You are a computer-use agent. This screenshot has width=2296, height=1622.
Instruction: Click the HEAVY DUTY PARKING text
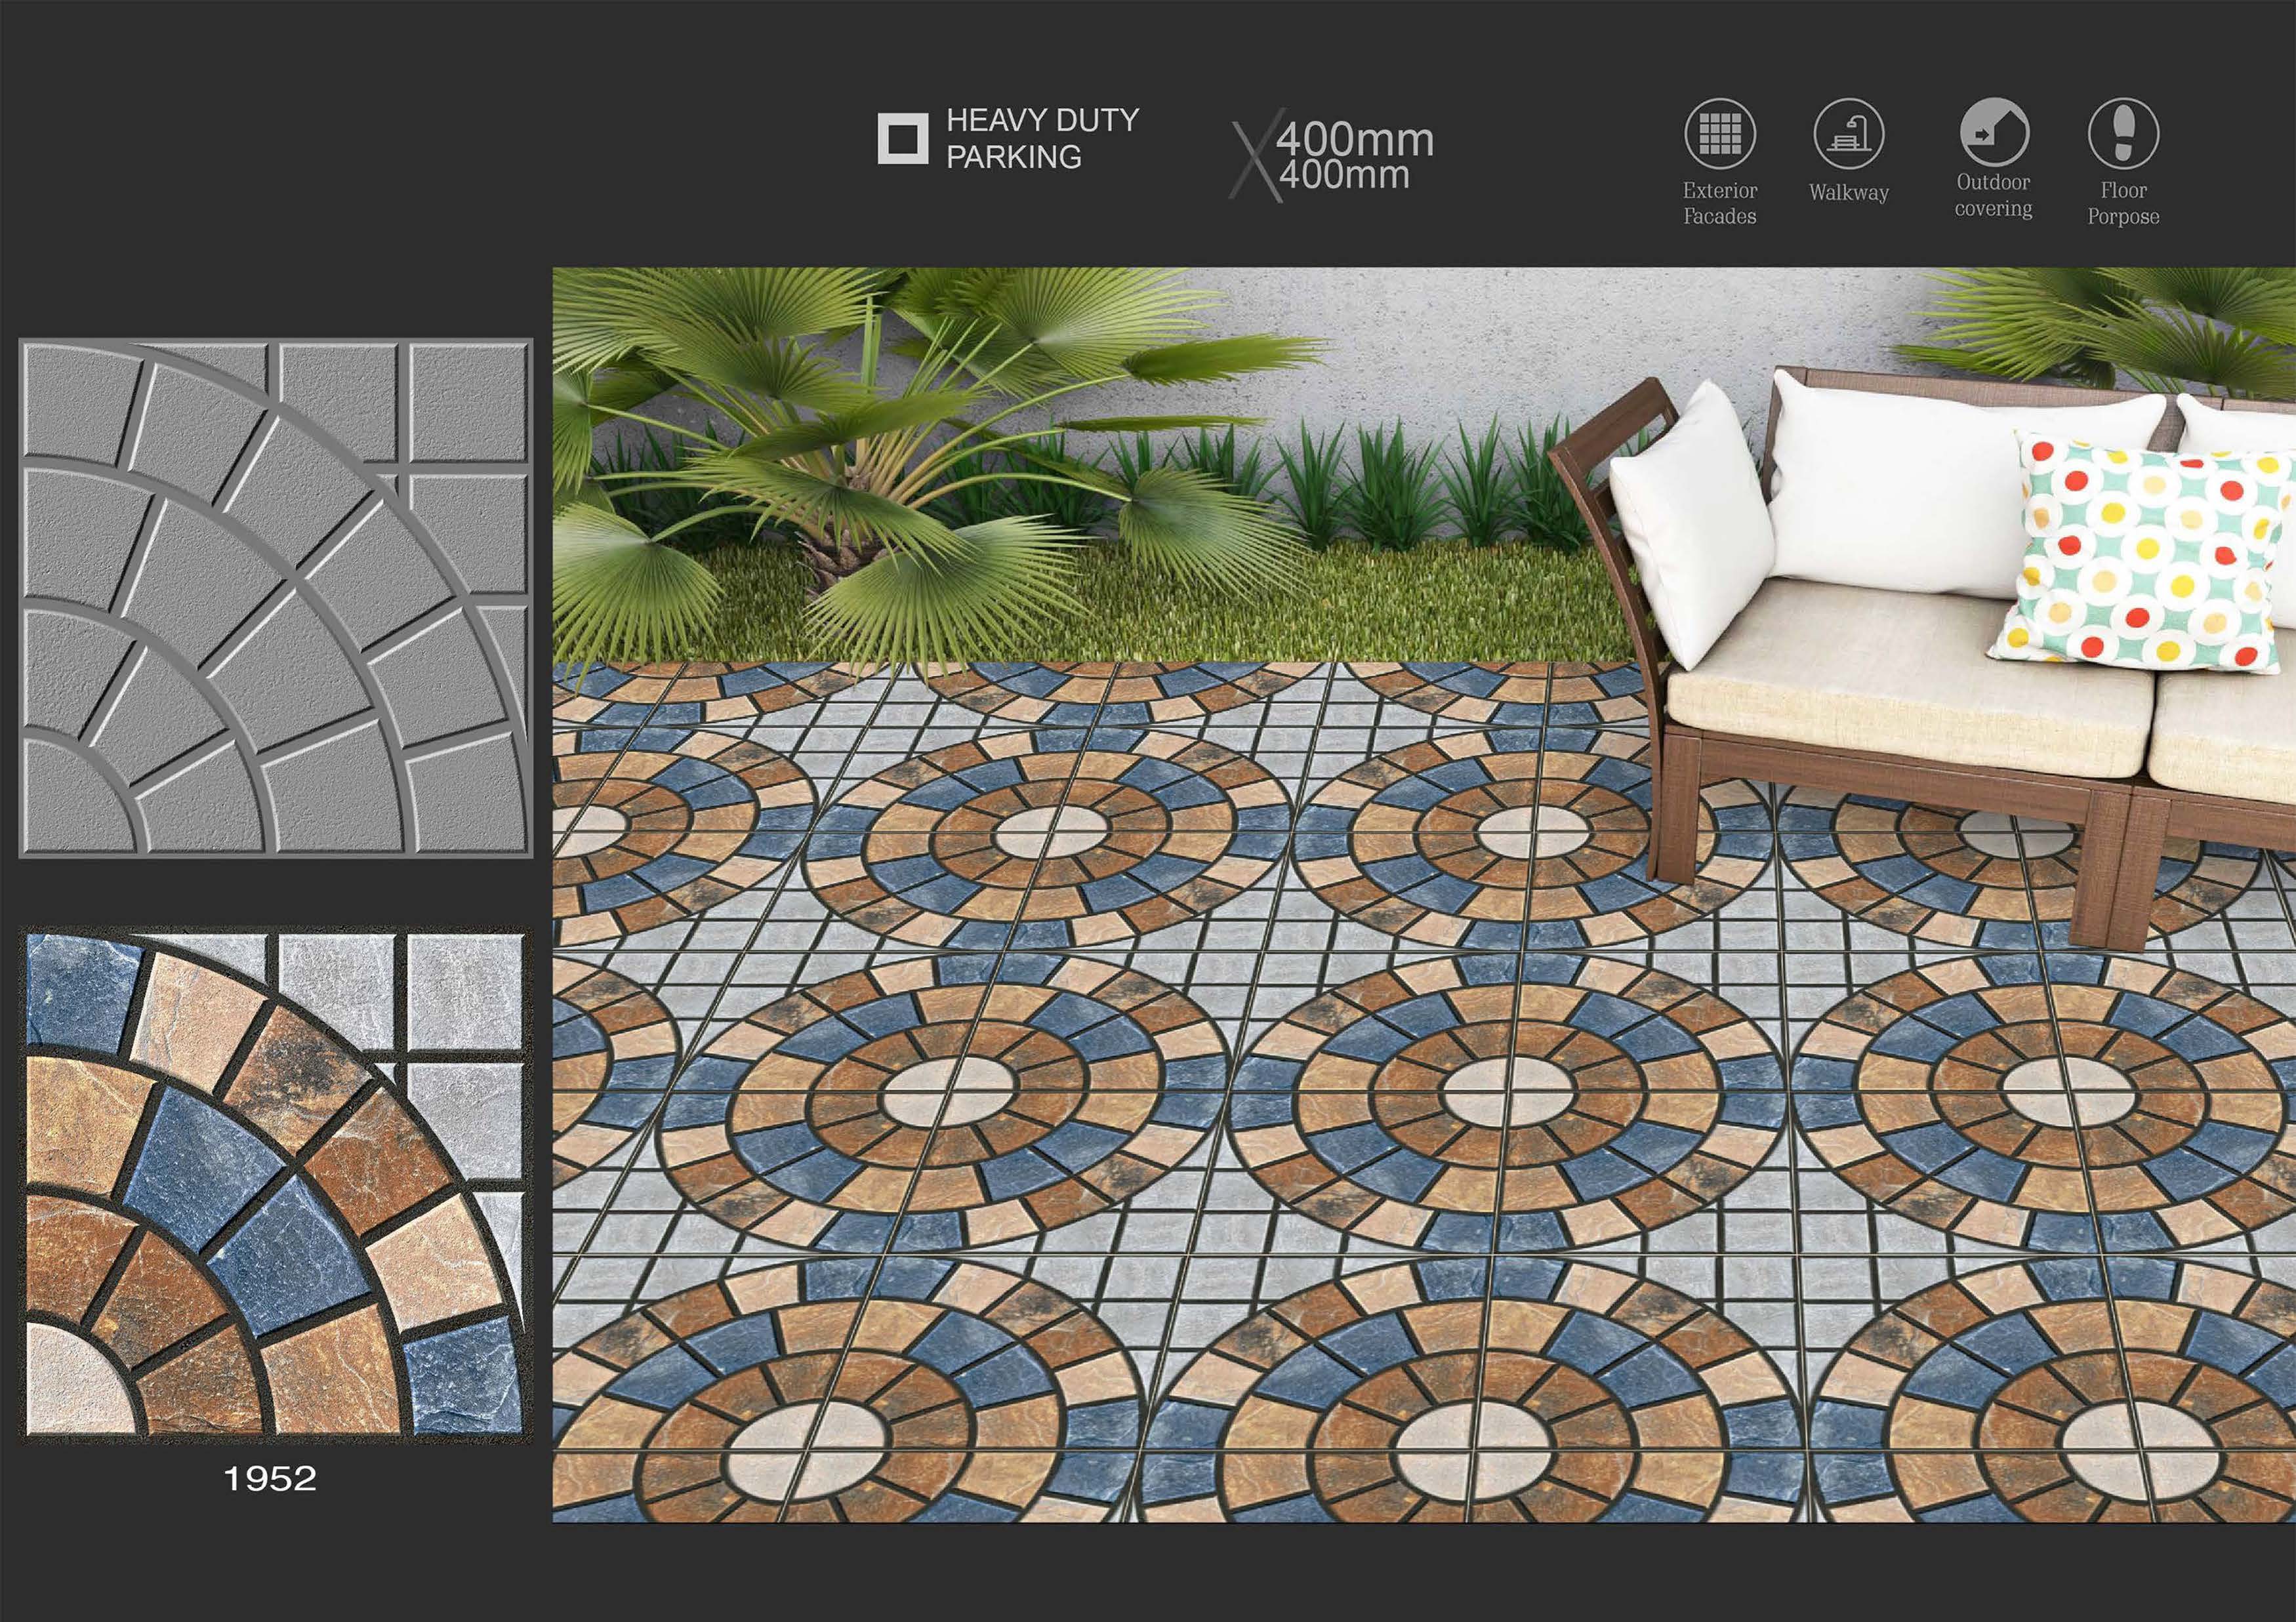click(x=1042, y=138)
